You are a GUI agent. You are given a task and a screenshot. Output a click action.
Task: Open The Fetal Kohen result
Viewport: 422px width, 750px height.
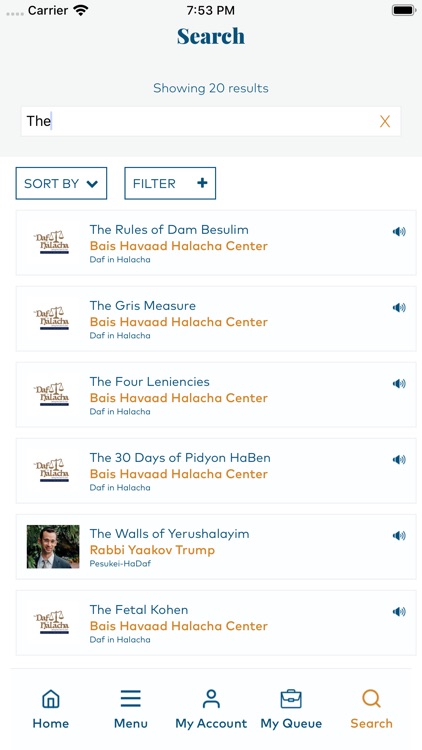click(216, 623)
